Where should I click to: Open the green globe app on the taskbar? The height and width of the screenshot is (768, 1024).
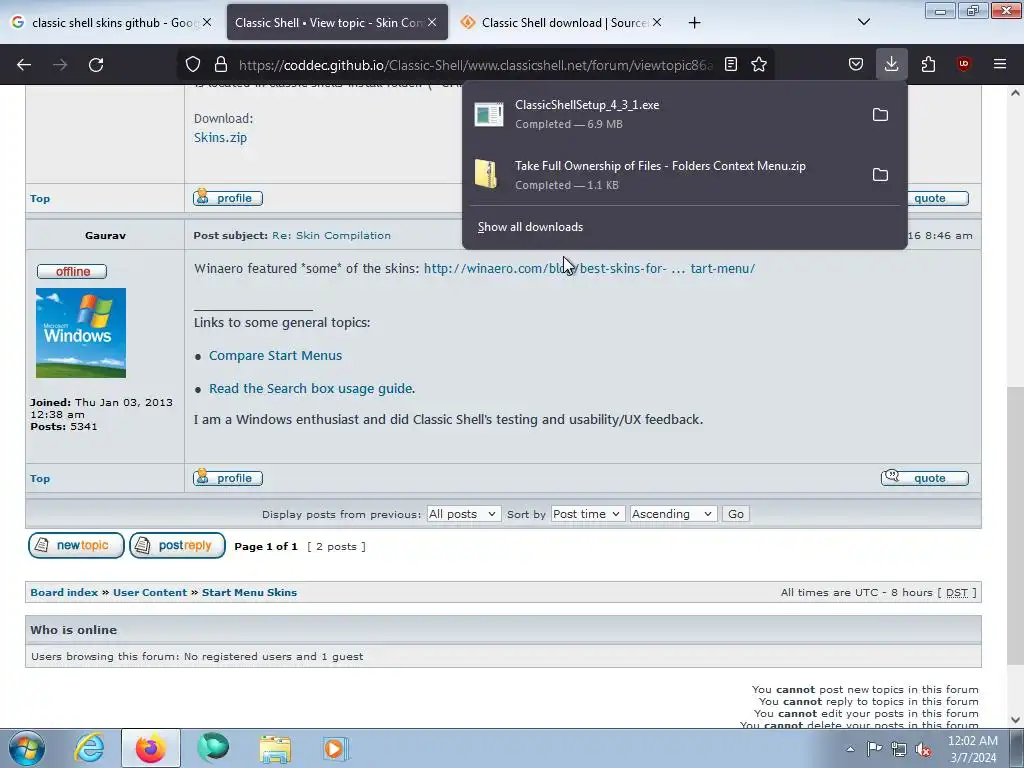[x=213, y=748]
